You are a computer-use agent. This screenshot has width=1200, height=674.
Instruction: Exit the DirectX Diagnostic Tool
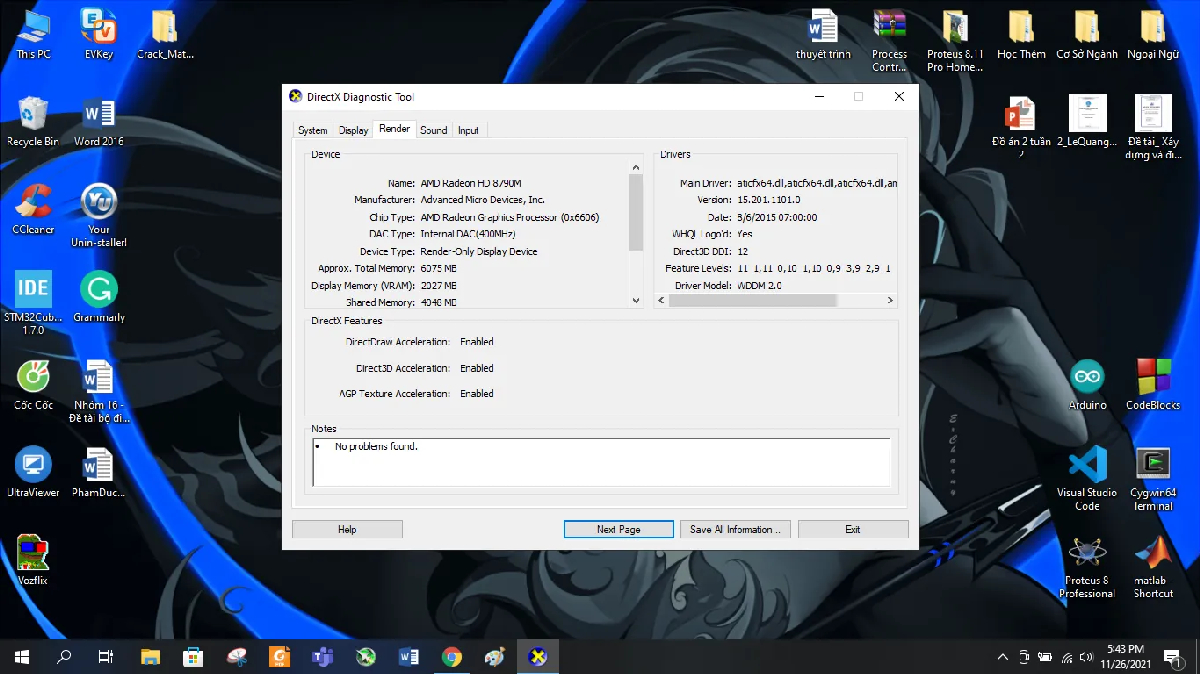(x=853, y=529)
